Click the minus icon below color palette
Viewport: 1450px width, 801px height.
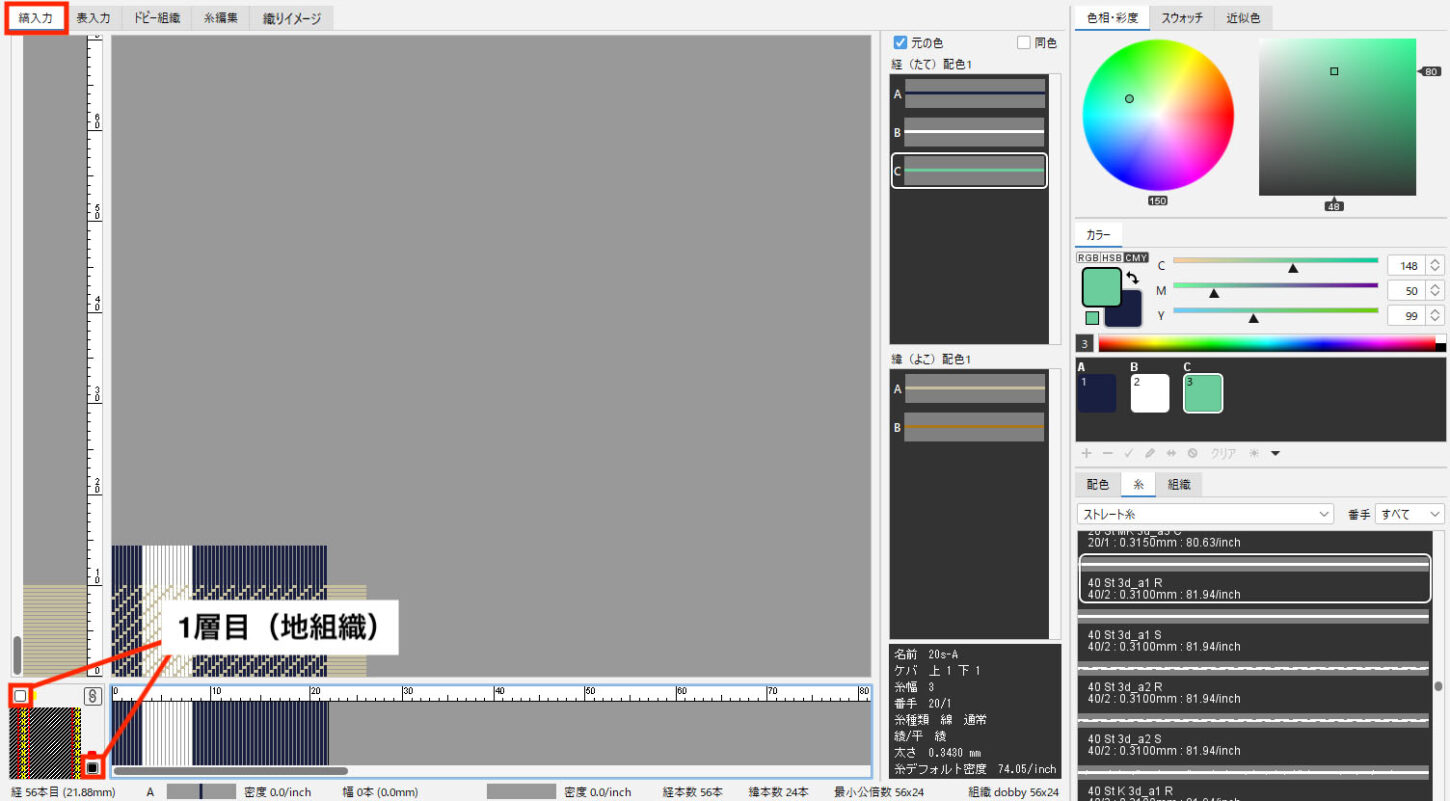tap(1108, 453)
